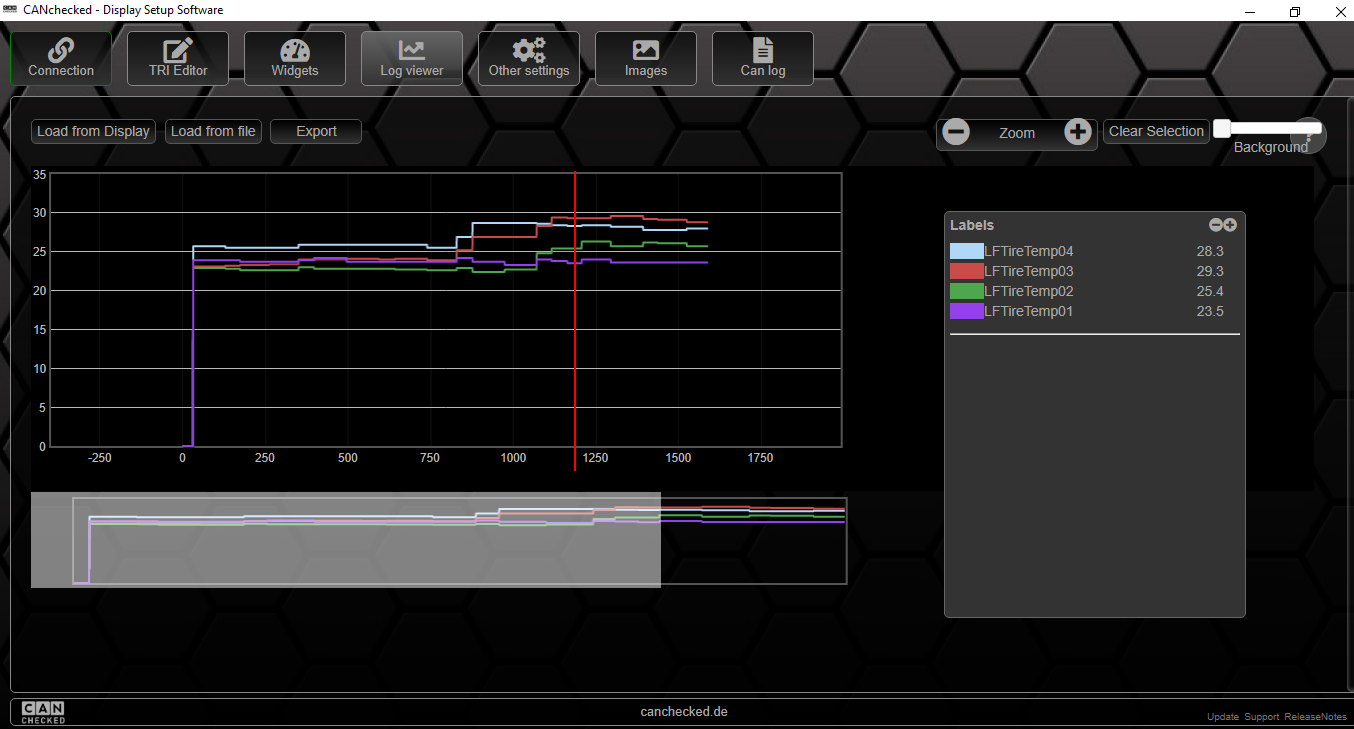1354x729 pixels.
Task: Minimize the CANchecked window
Action: pos(1250,11)
